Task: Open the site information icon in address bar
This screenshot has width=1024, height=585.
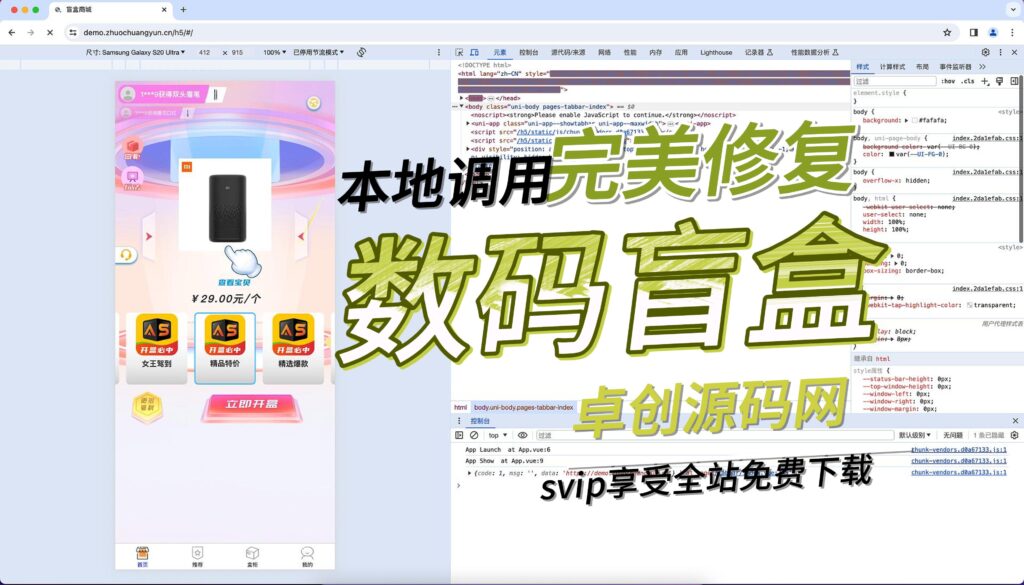Action: click(73, 32)
